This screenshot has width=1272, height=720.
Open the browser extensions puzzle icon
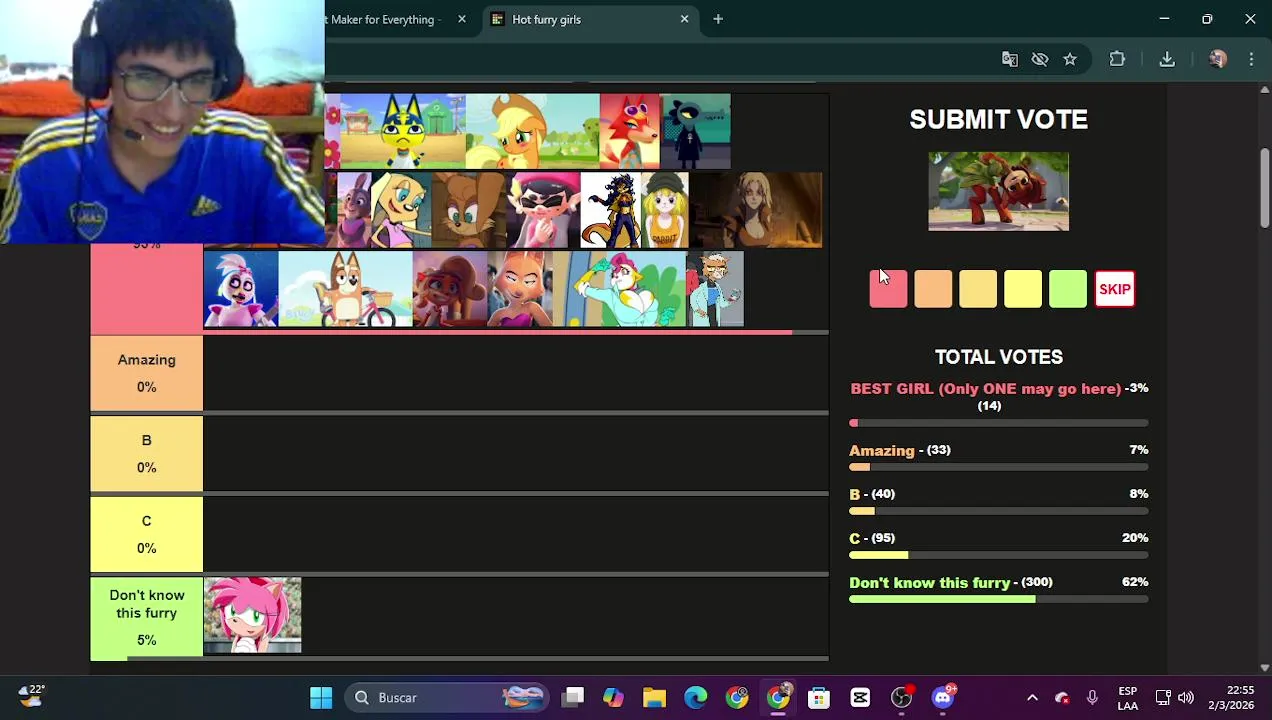pyautogui.click(x=1117, y=60)
